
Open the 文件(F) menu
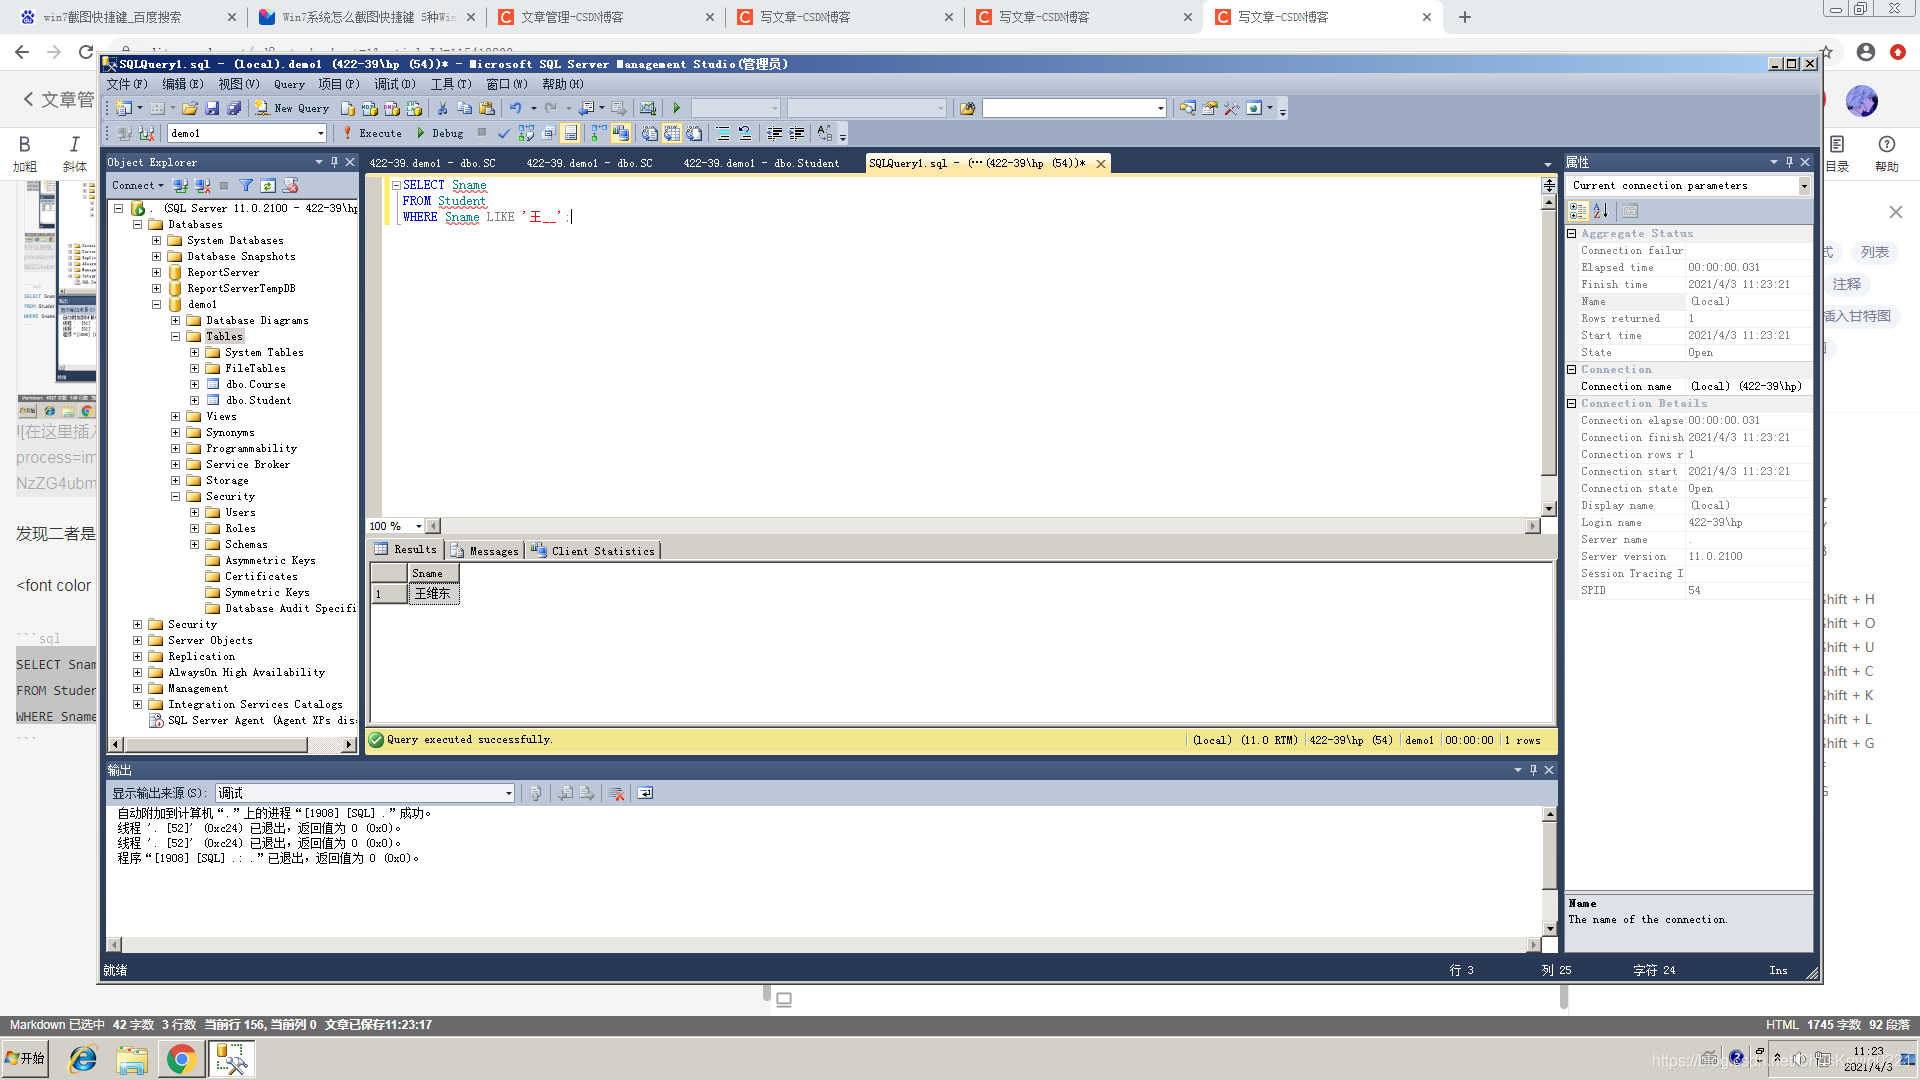127,85
